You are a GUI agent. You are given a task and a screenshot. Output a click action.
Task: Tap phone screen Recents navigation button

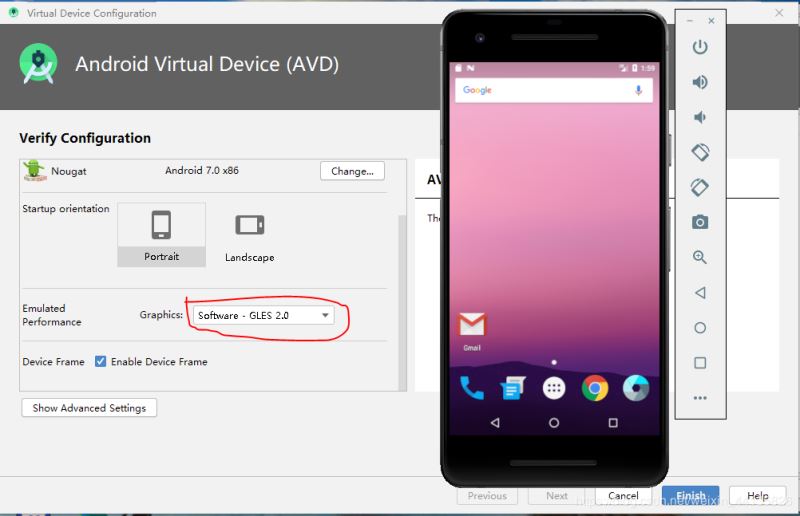tap(613, 423)
